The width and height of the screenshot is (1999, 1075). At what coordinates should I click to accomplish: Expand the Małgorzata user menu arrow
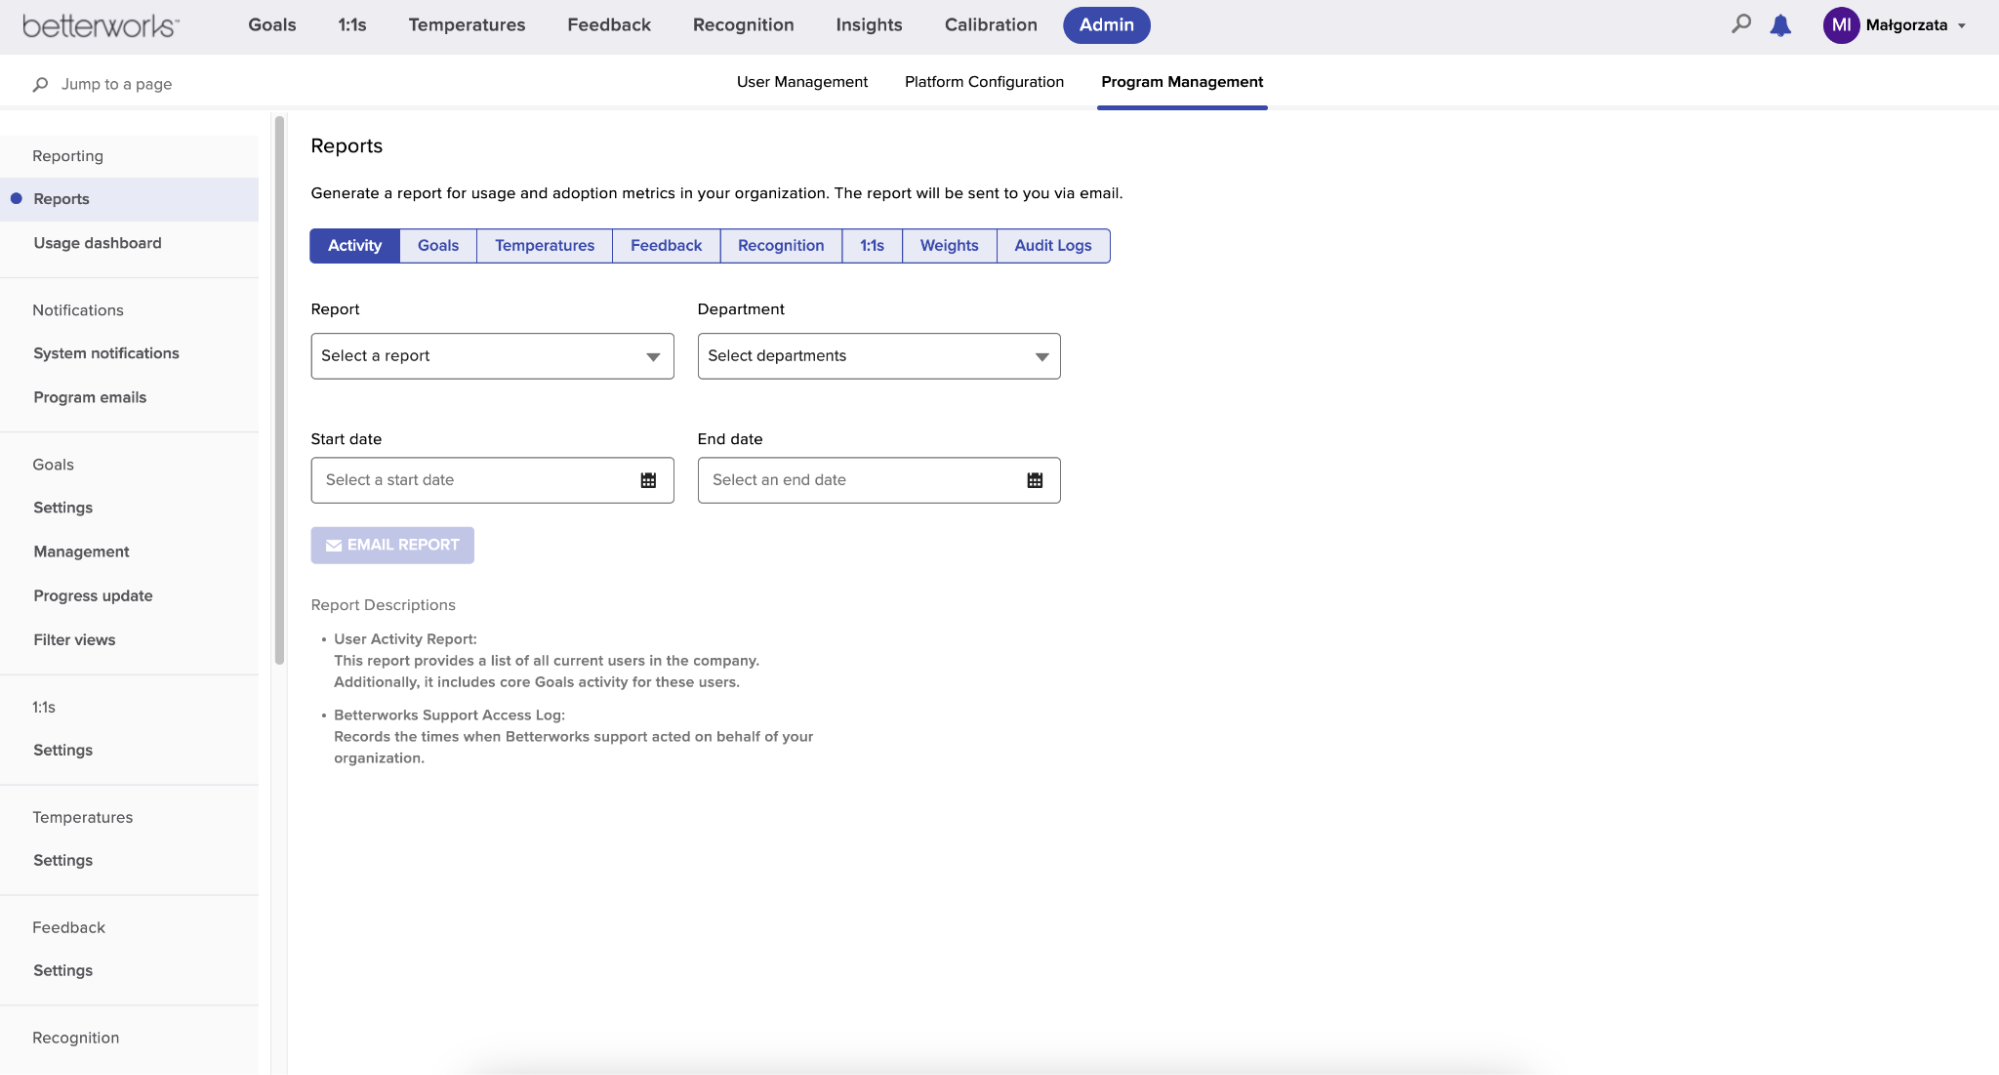(x=1962, y=26)
